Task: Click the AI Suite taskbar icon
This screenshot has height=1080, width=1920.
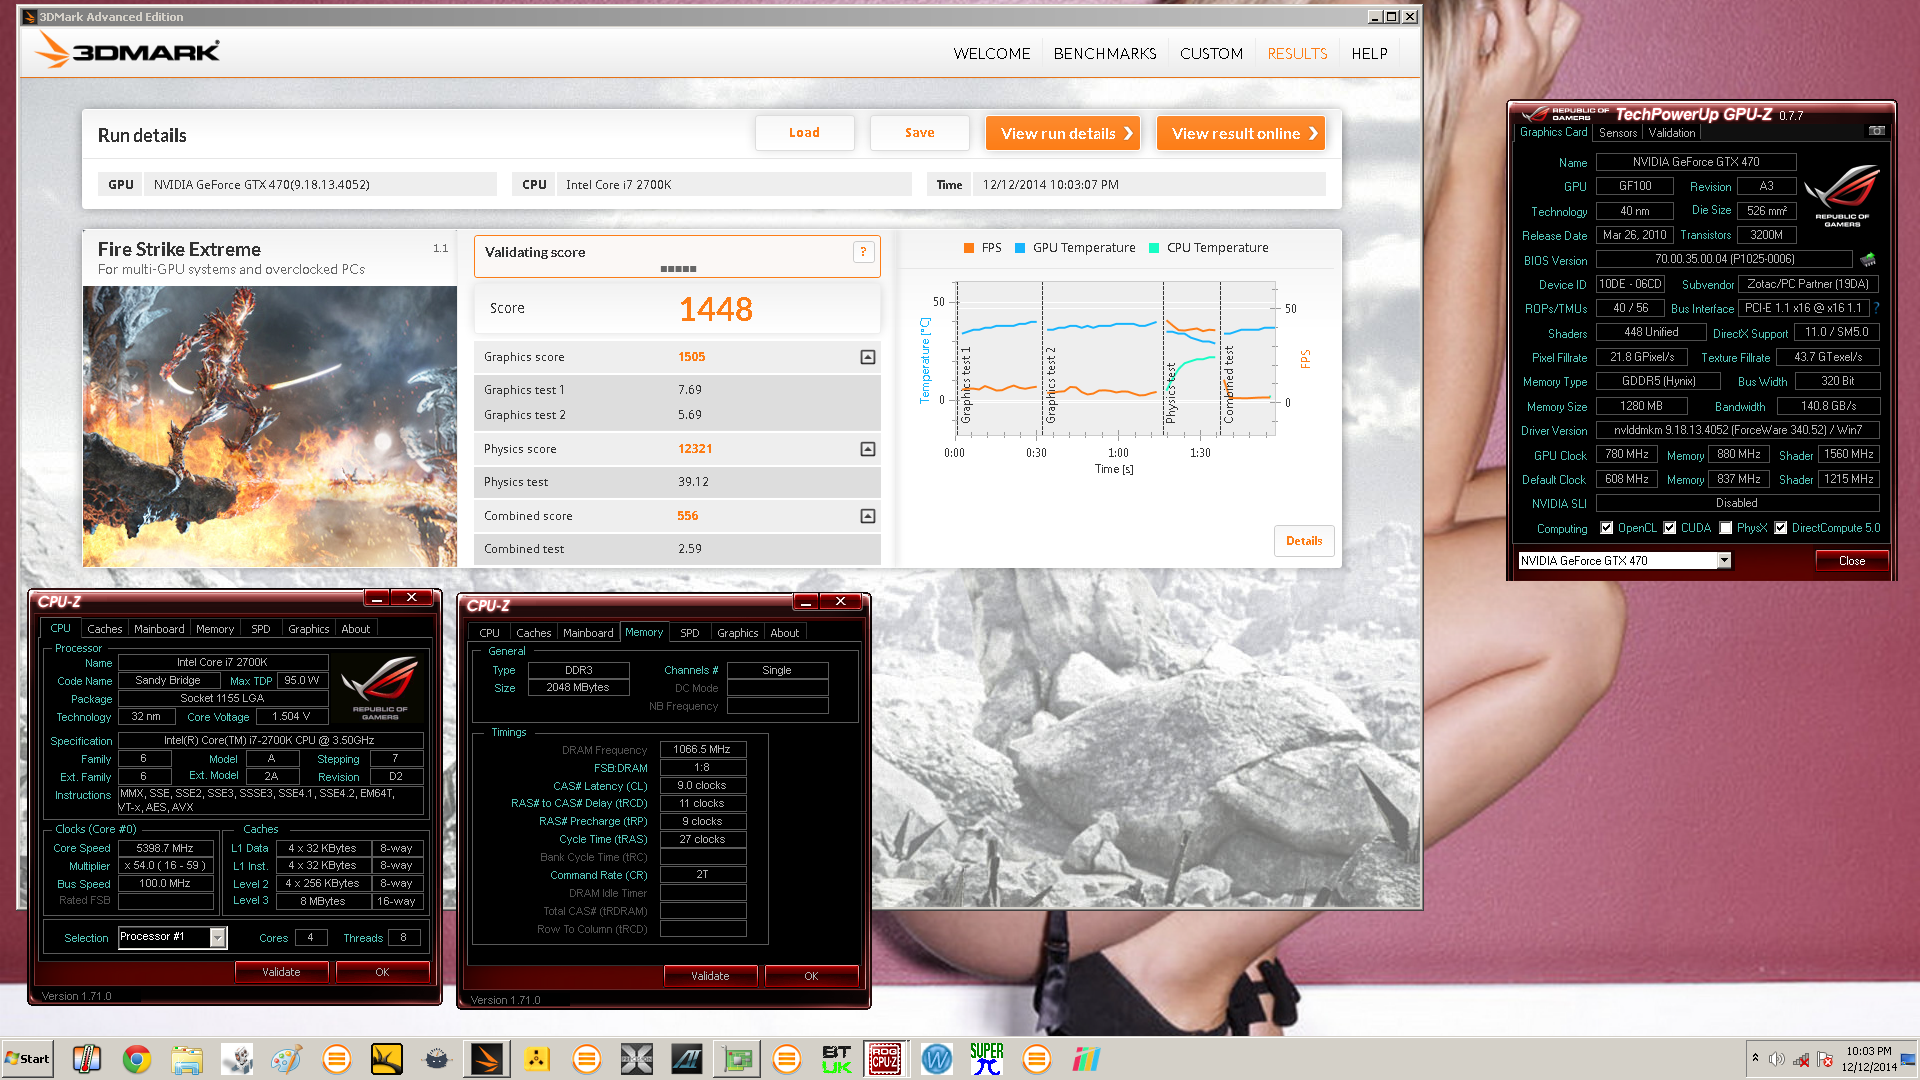Action: 686,1059
